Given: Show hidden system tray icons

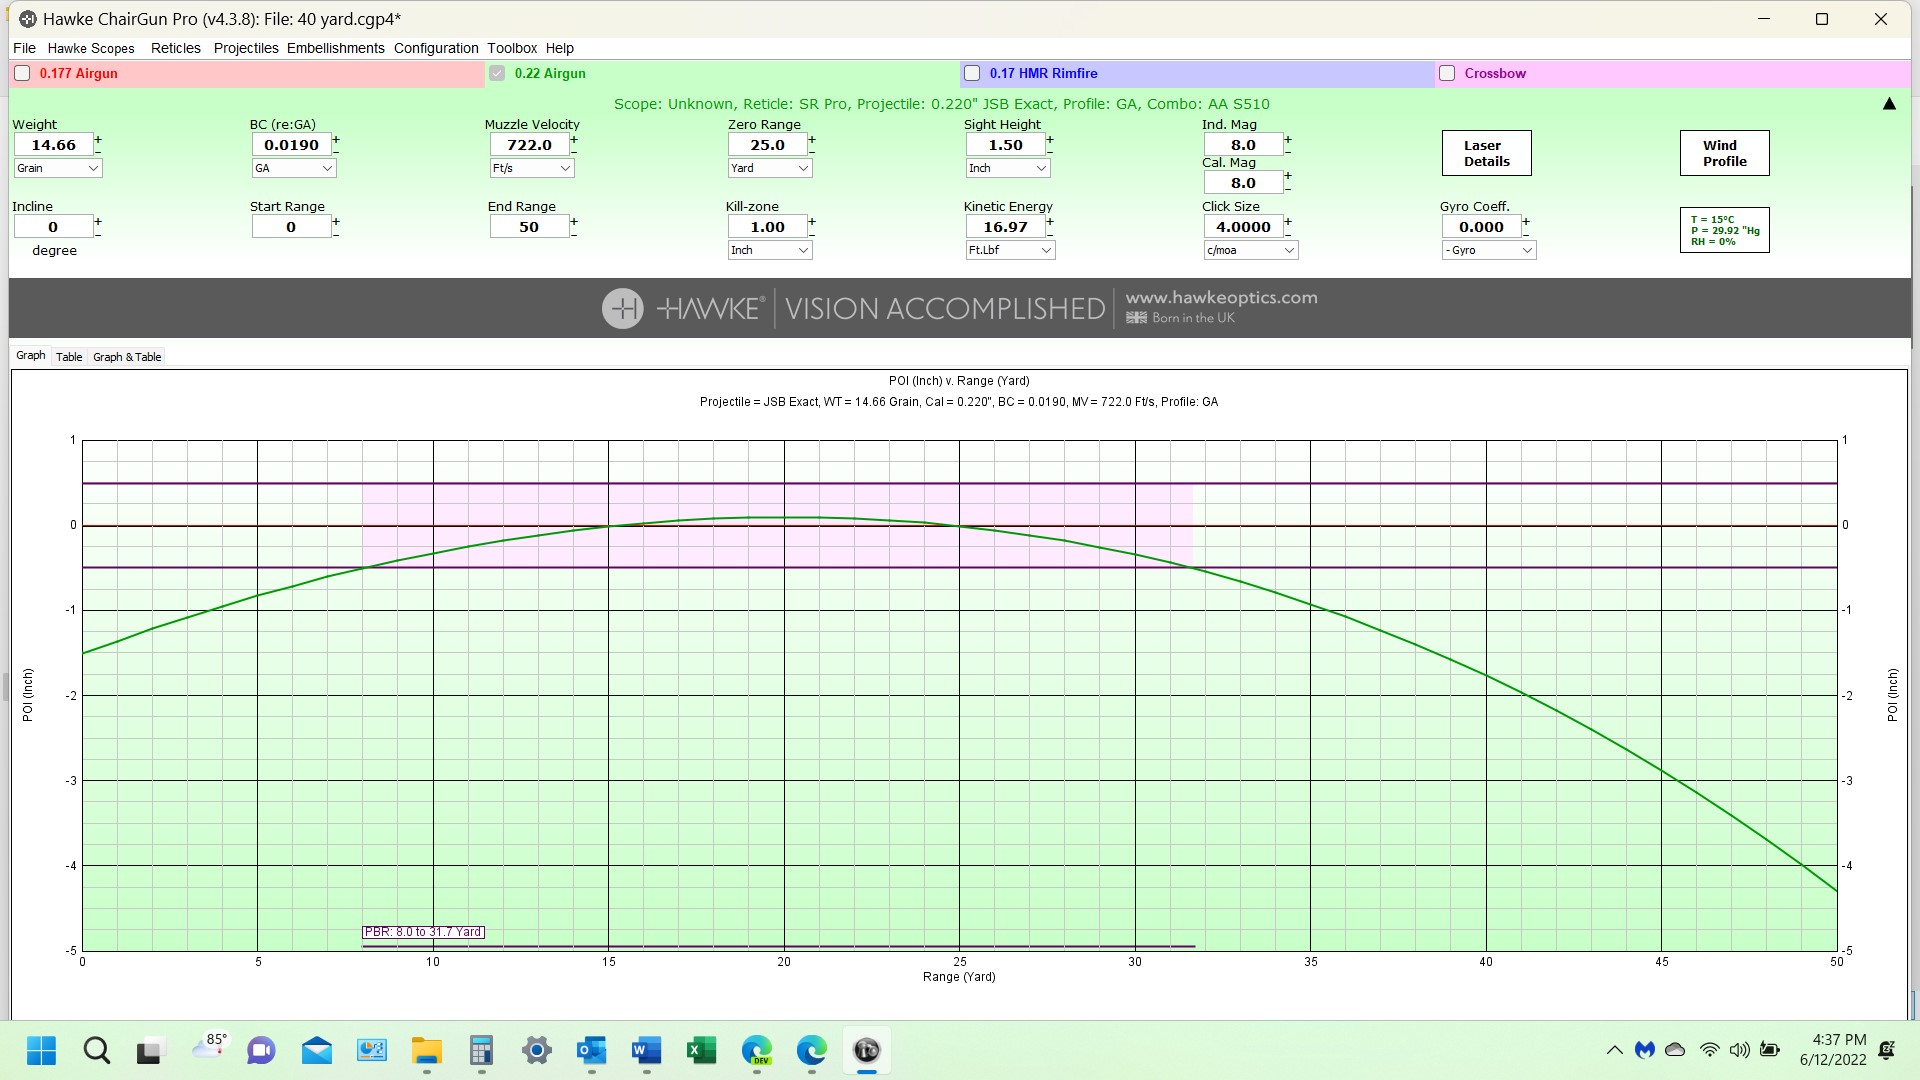Looking at the screenshot, I should tap(1614, 1050).
